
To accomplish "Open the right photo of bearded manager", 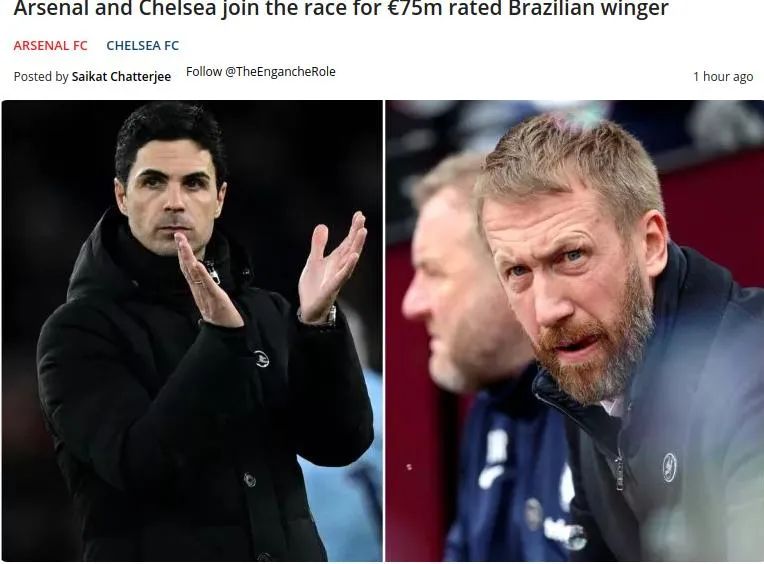I will (575, 331).
